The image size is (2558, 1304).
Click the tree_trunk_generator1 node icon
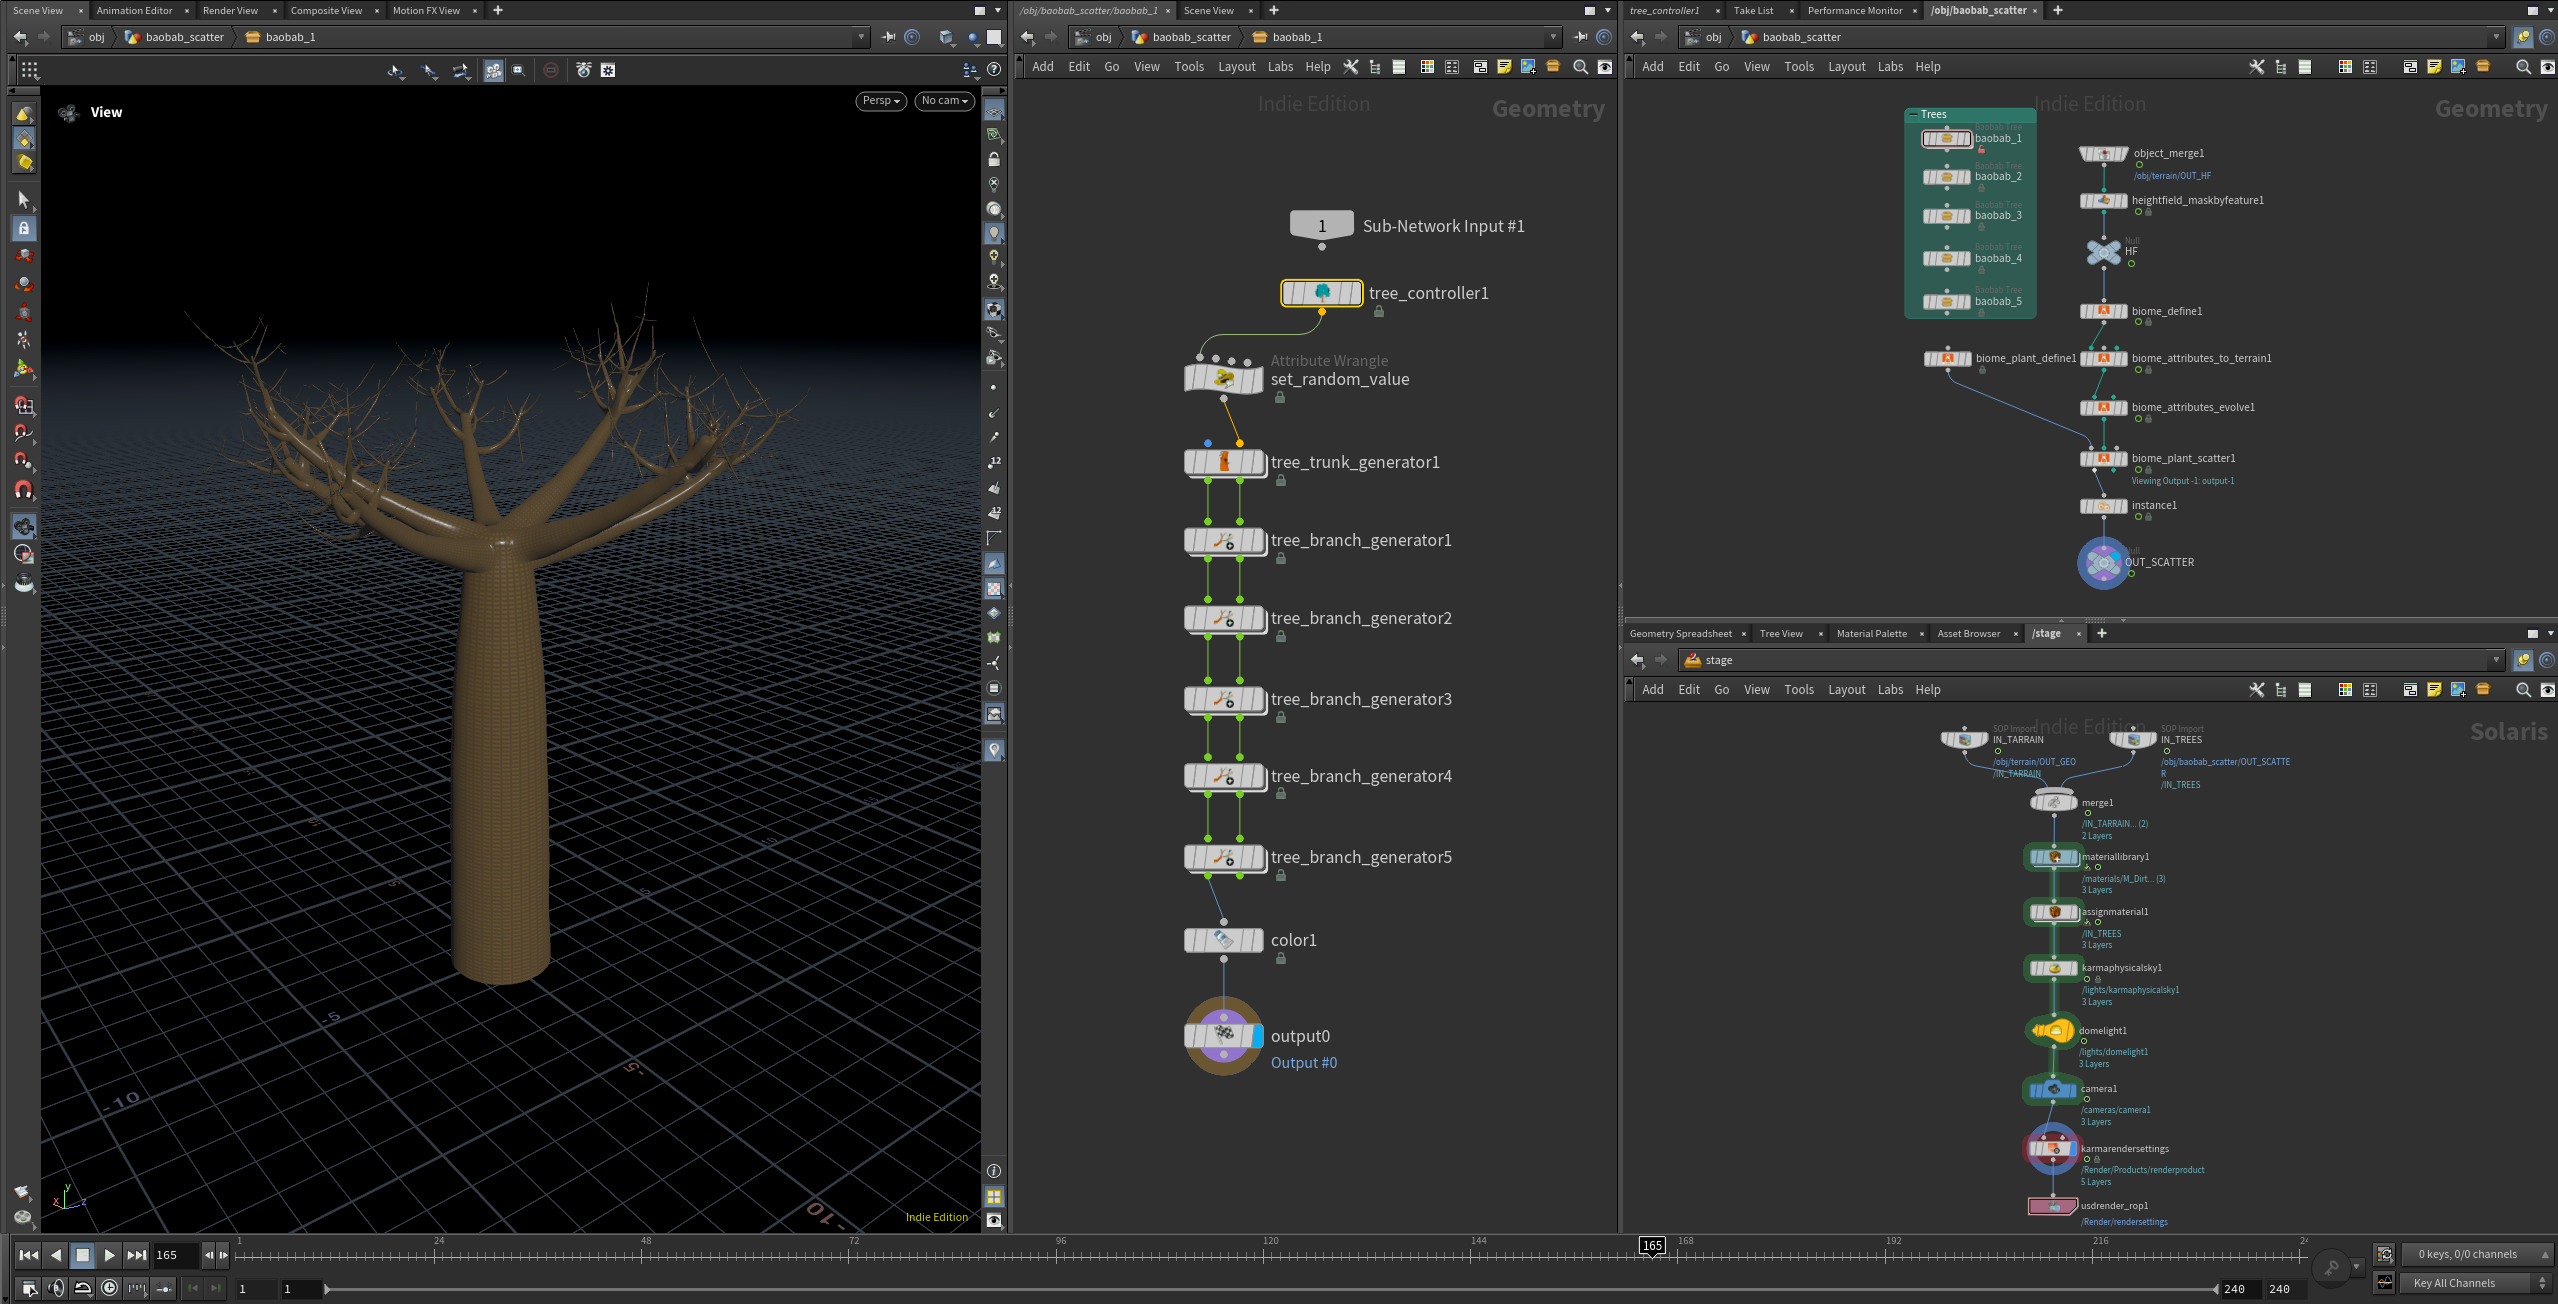point(1223,462)
